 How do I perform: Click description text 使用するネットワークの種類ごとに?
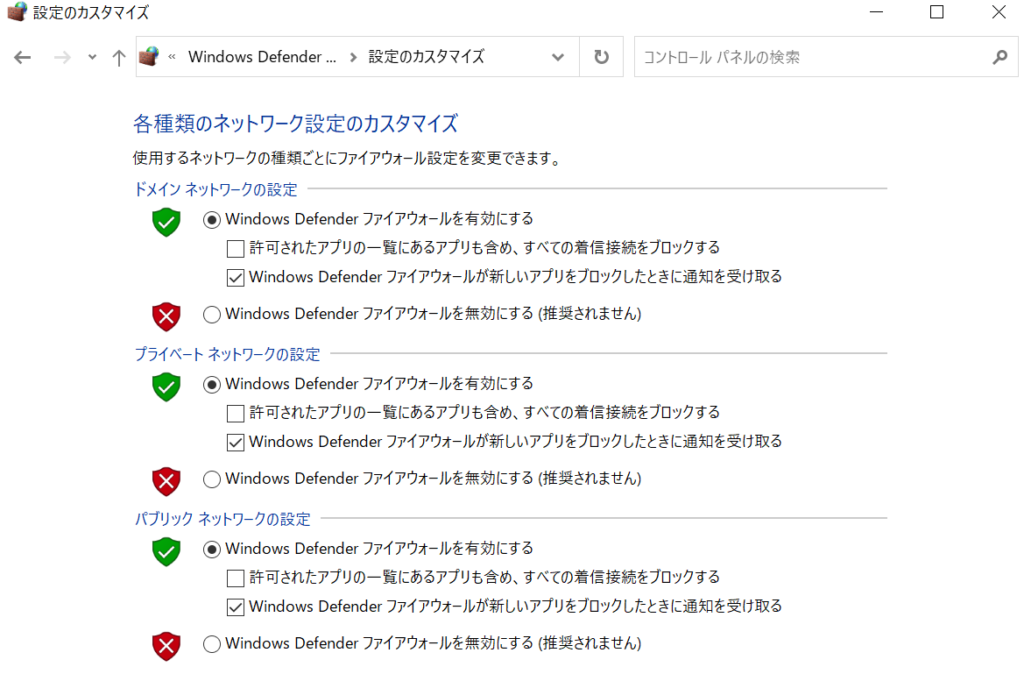(234, 158)
